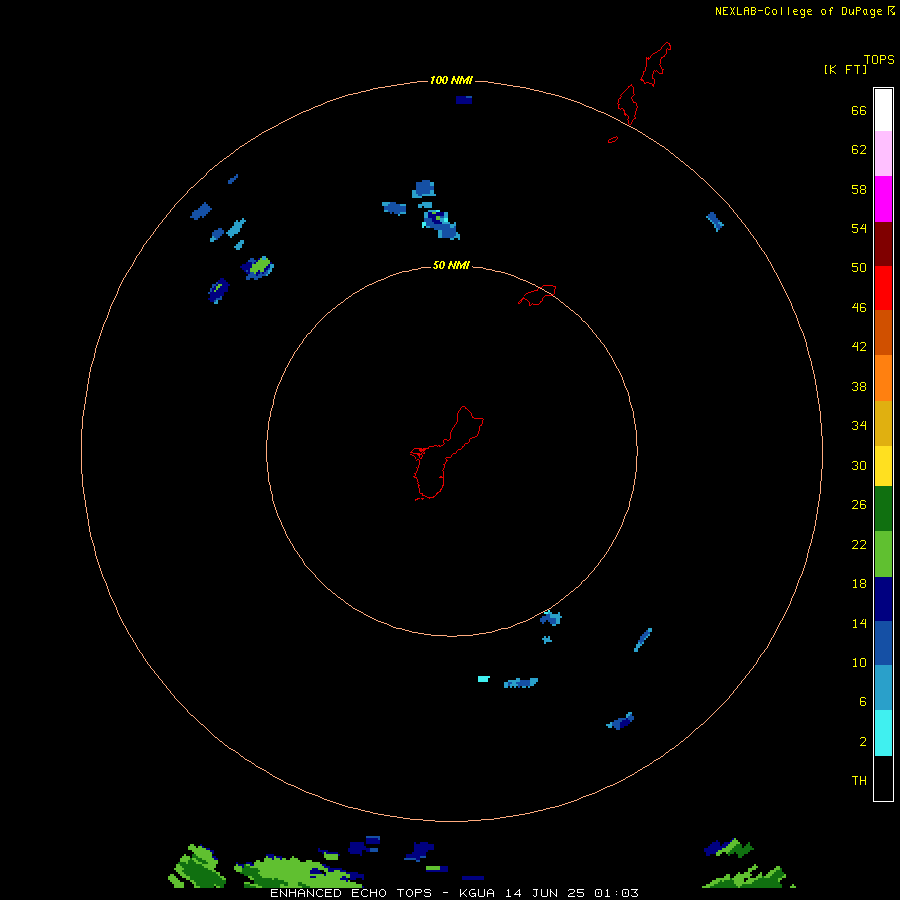Image resolution: width=900 pixels, height=900 pixels.
Task: Click the 46 value on the scale
Action: [x=859, y=308]
